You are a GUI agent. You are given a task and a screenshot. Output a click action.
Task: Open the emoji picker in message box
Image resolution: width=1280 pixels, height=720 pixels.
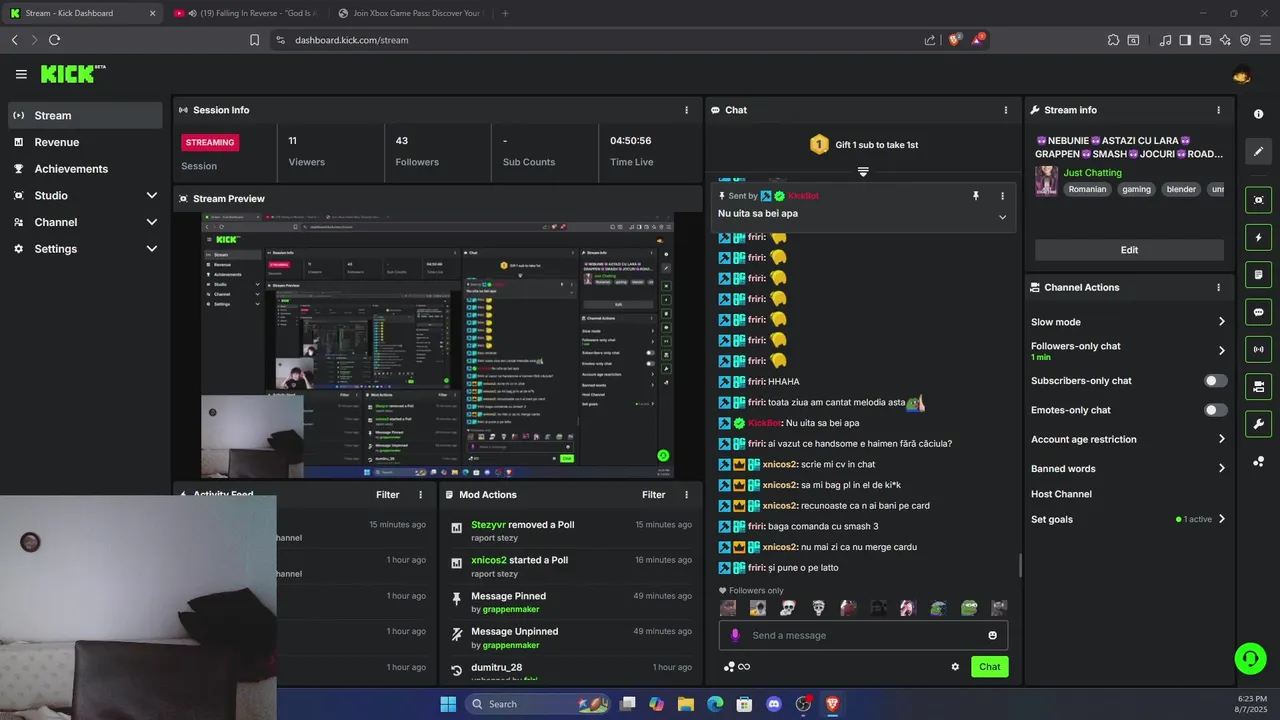click(992, 635)
